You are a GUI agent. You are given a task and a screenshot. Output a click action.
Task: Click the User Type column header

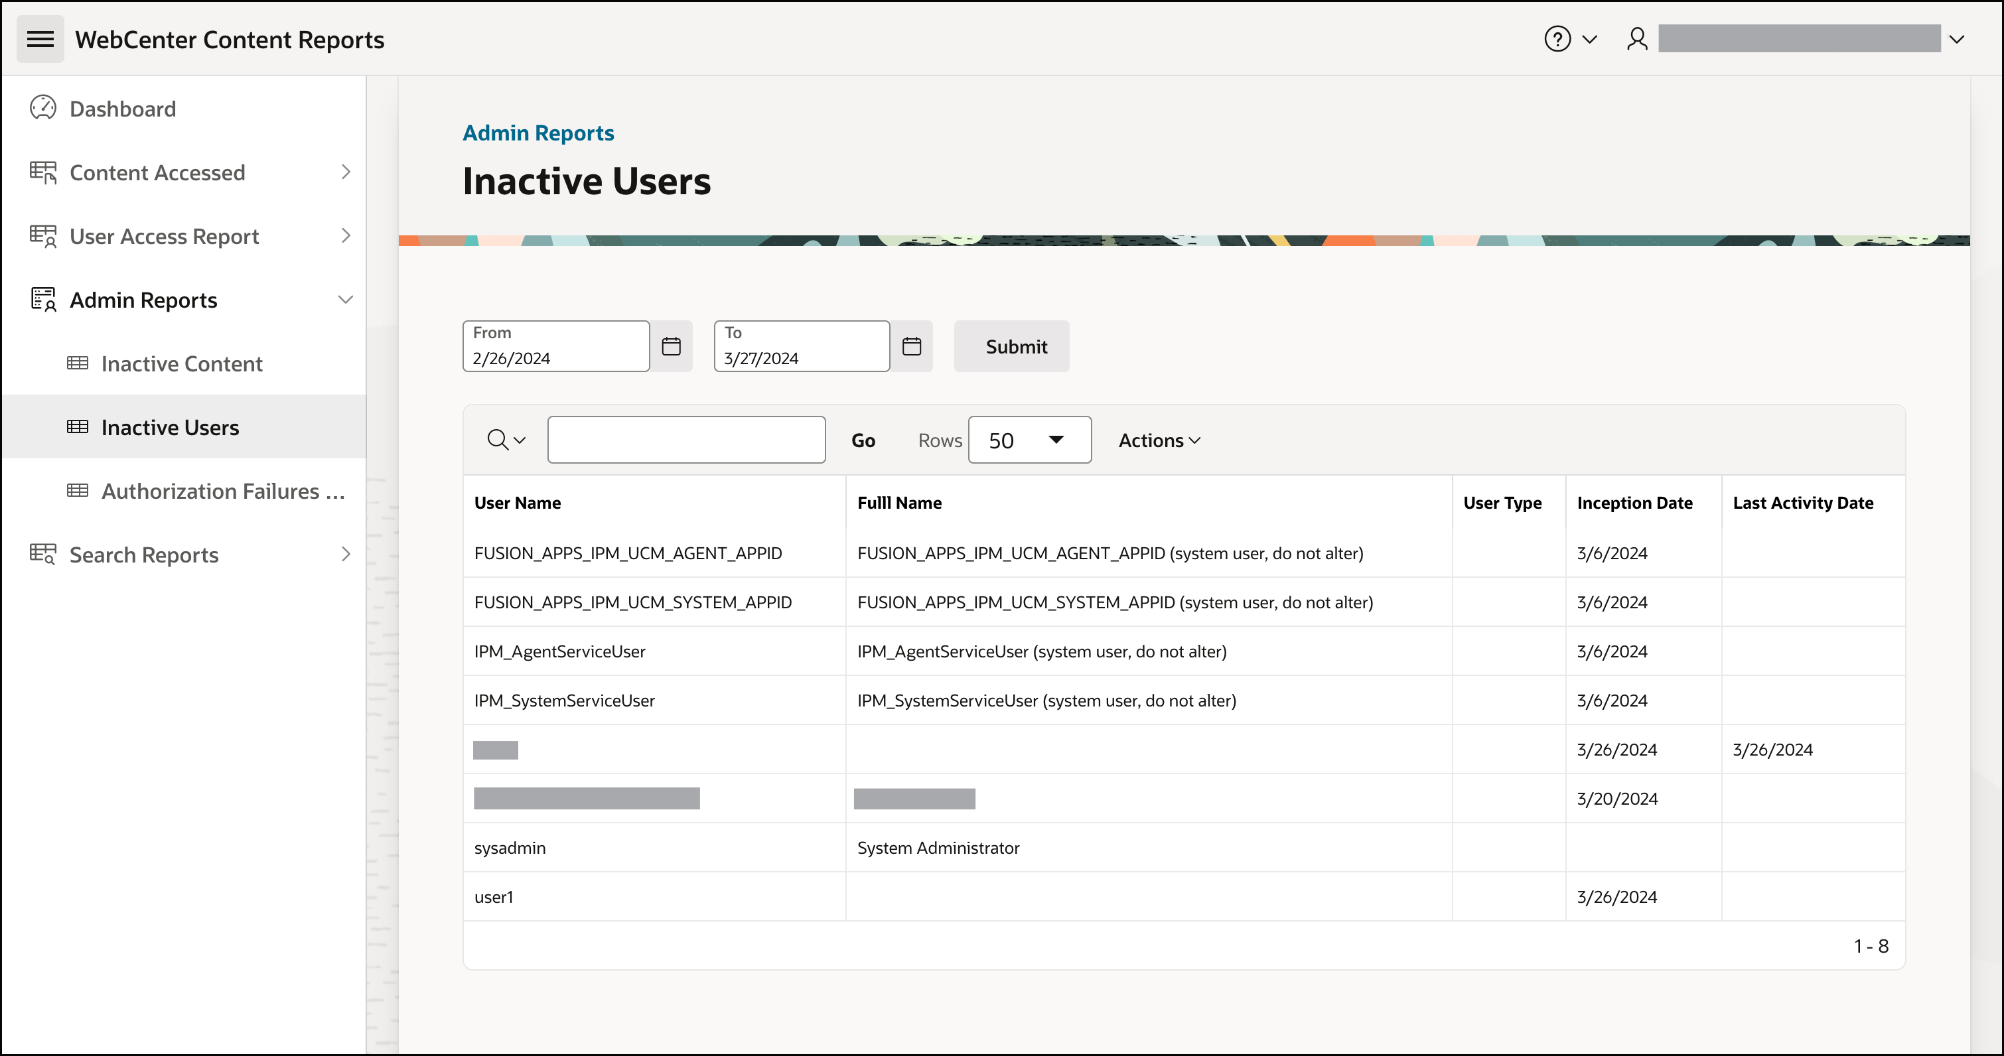pyautogui.click(x=1503, y=503)
